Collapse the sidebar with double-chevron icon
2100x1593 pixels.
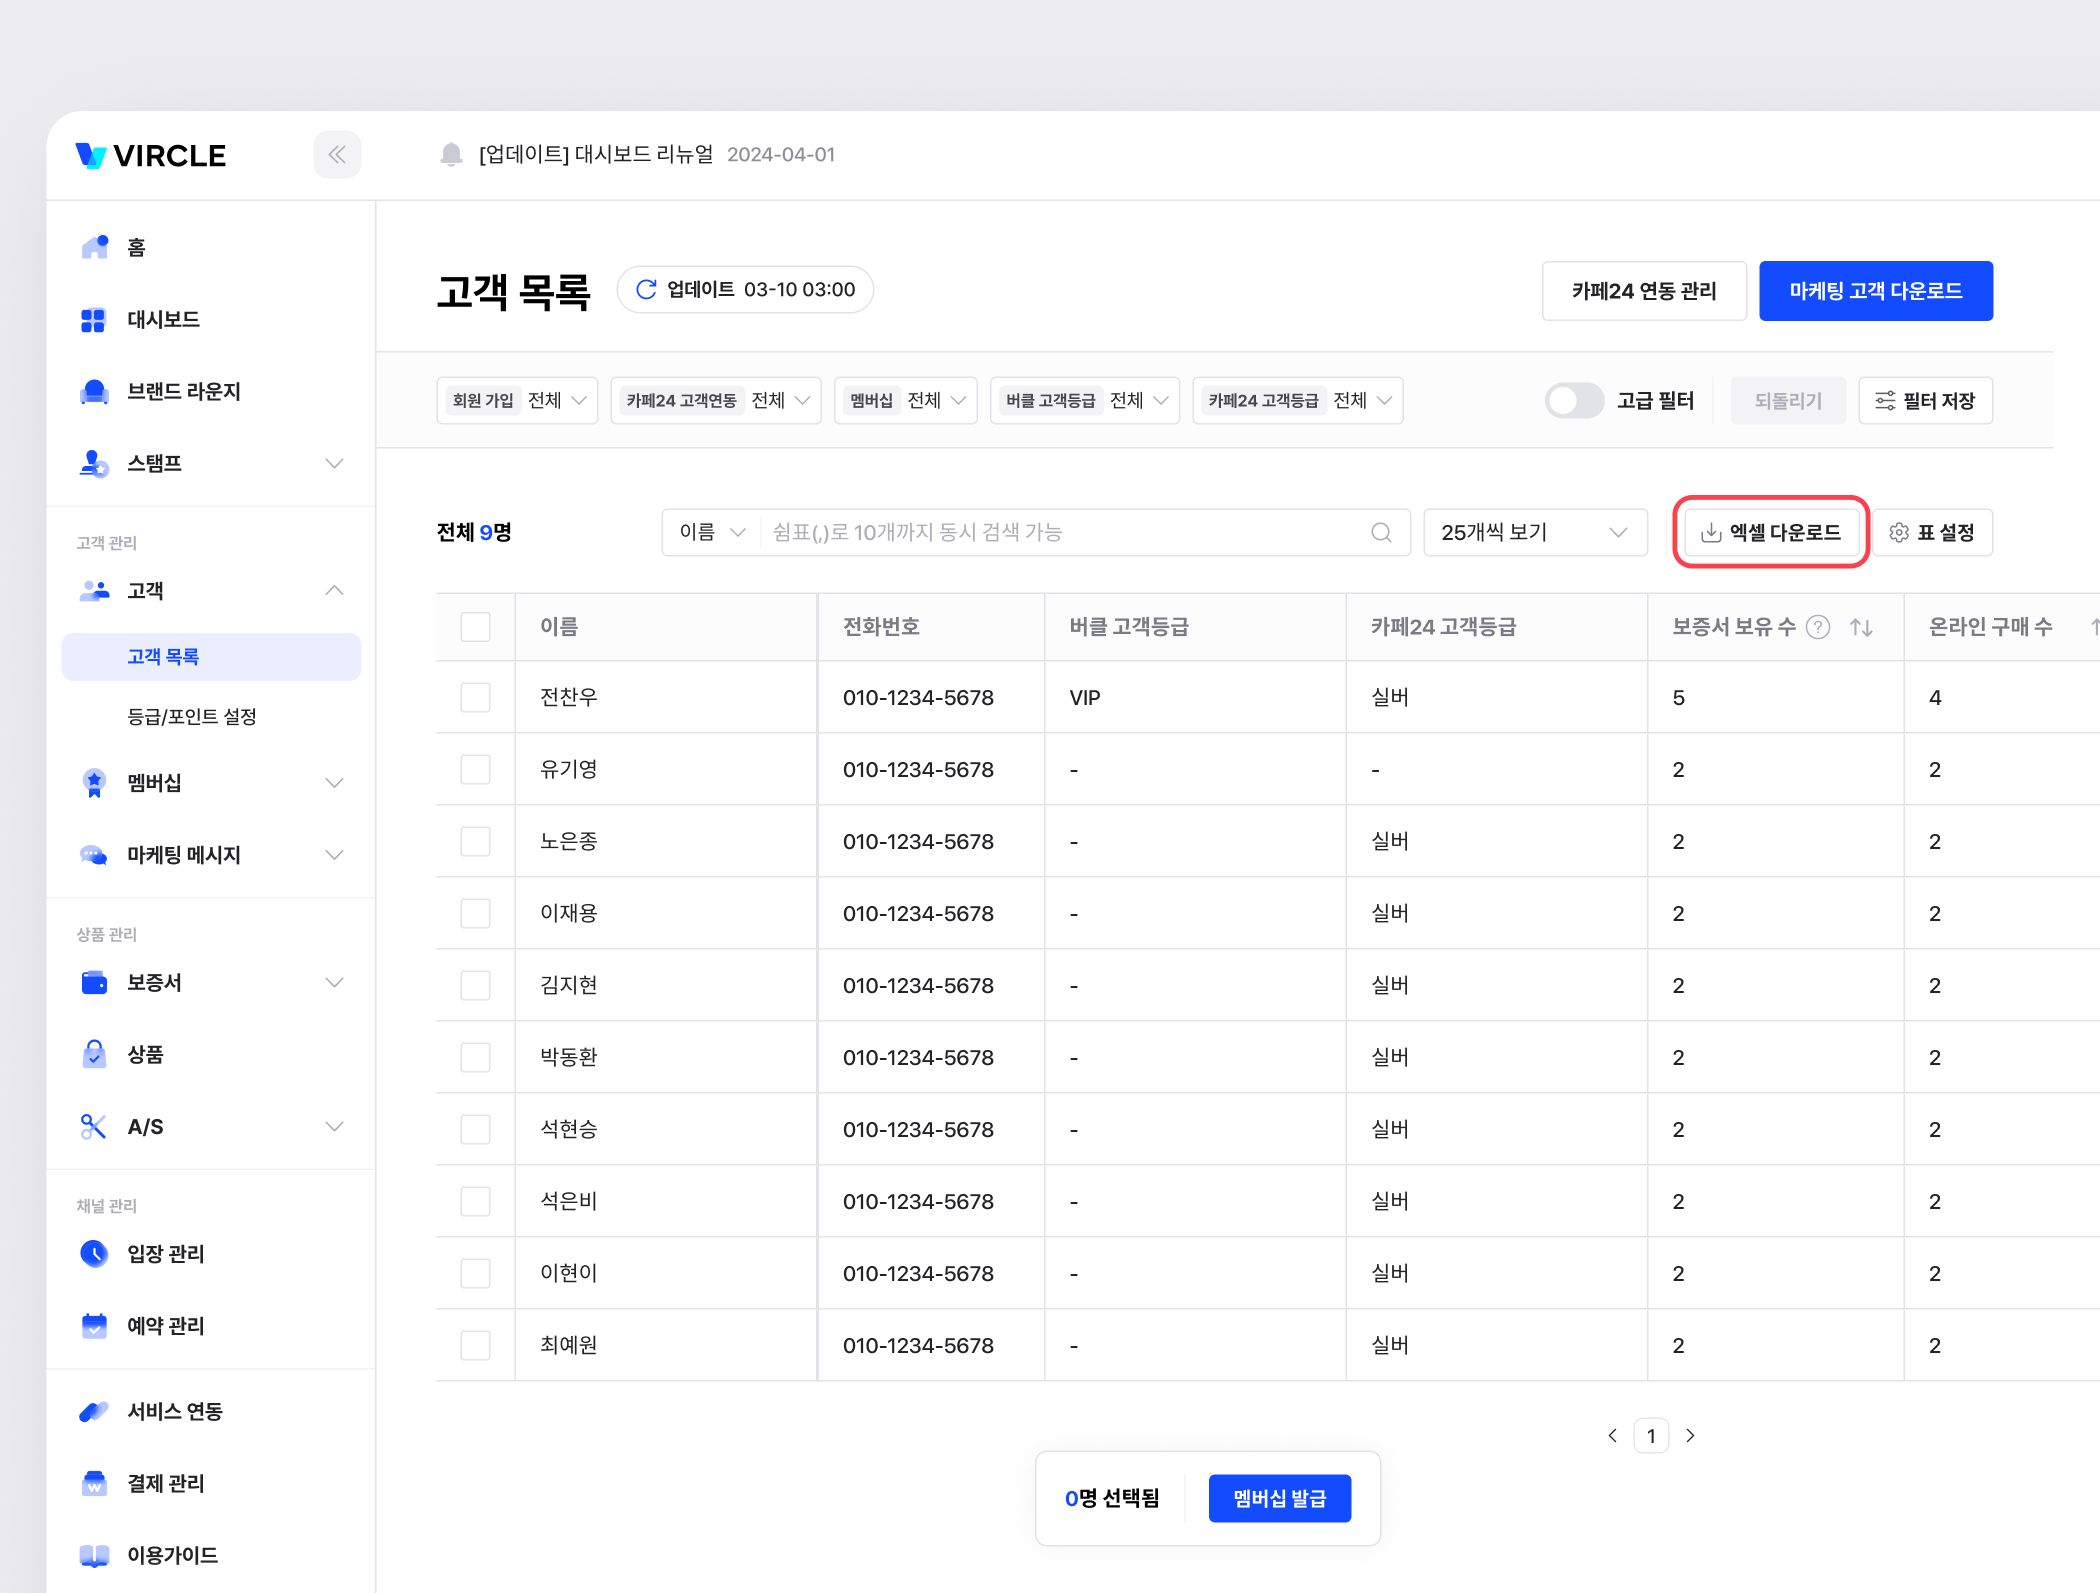(337, 155)
